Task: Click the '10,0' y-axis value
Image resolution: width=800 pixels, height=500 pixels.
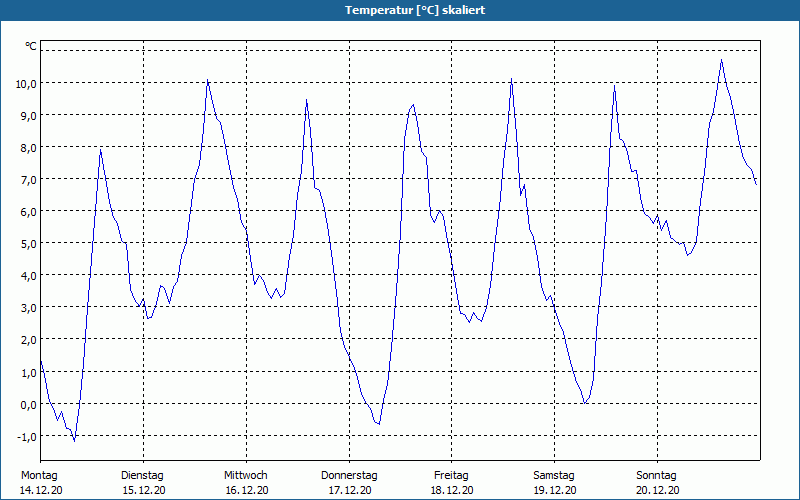Action: 26,84
